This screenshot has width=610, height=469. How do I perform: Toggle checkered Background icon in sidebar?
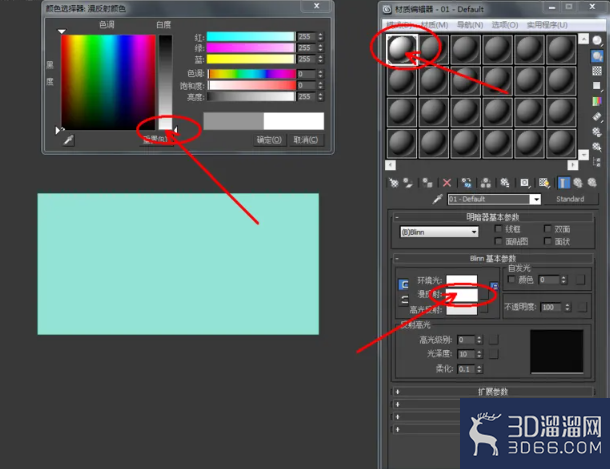pyautogui.click(x=597, y=71)
